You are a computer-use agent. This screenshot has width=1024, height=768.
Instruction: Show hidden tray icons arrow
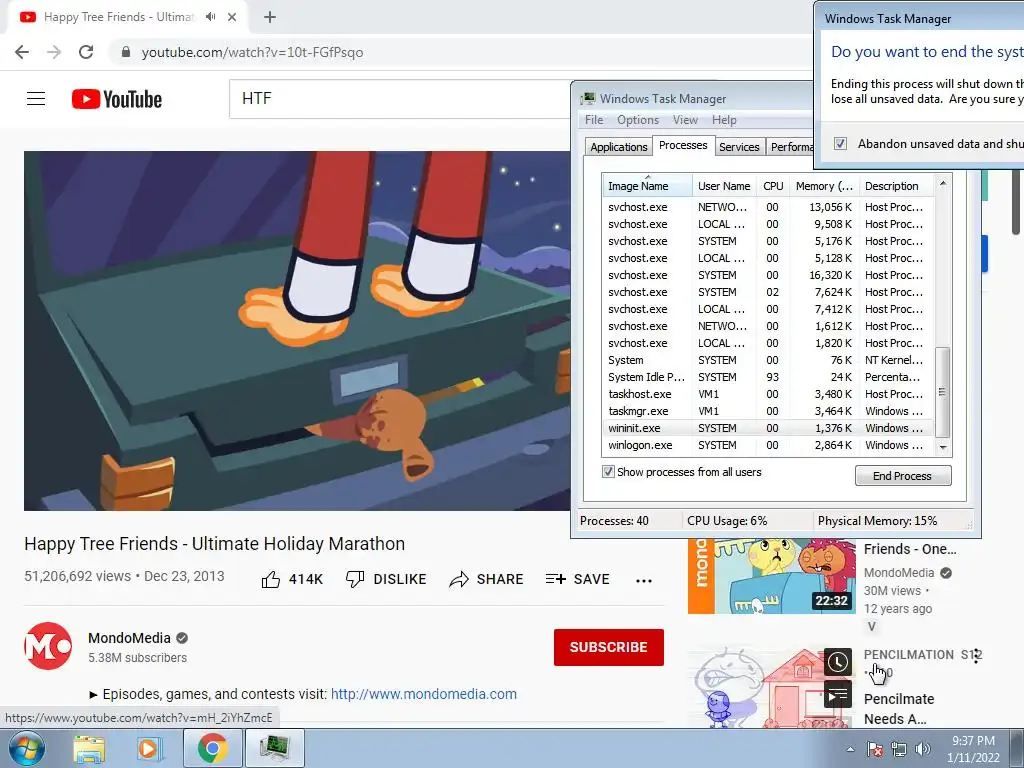850,749
